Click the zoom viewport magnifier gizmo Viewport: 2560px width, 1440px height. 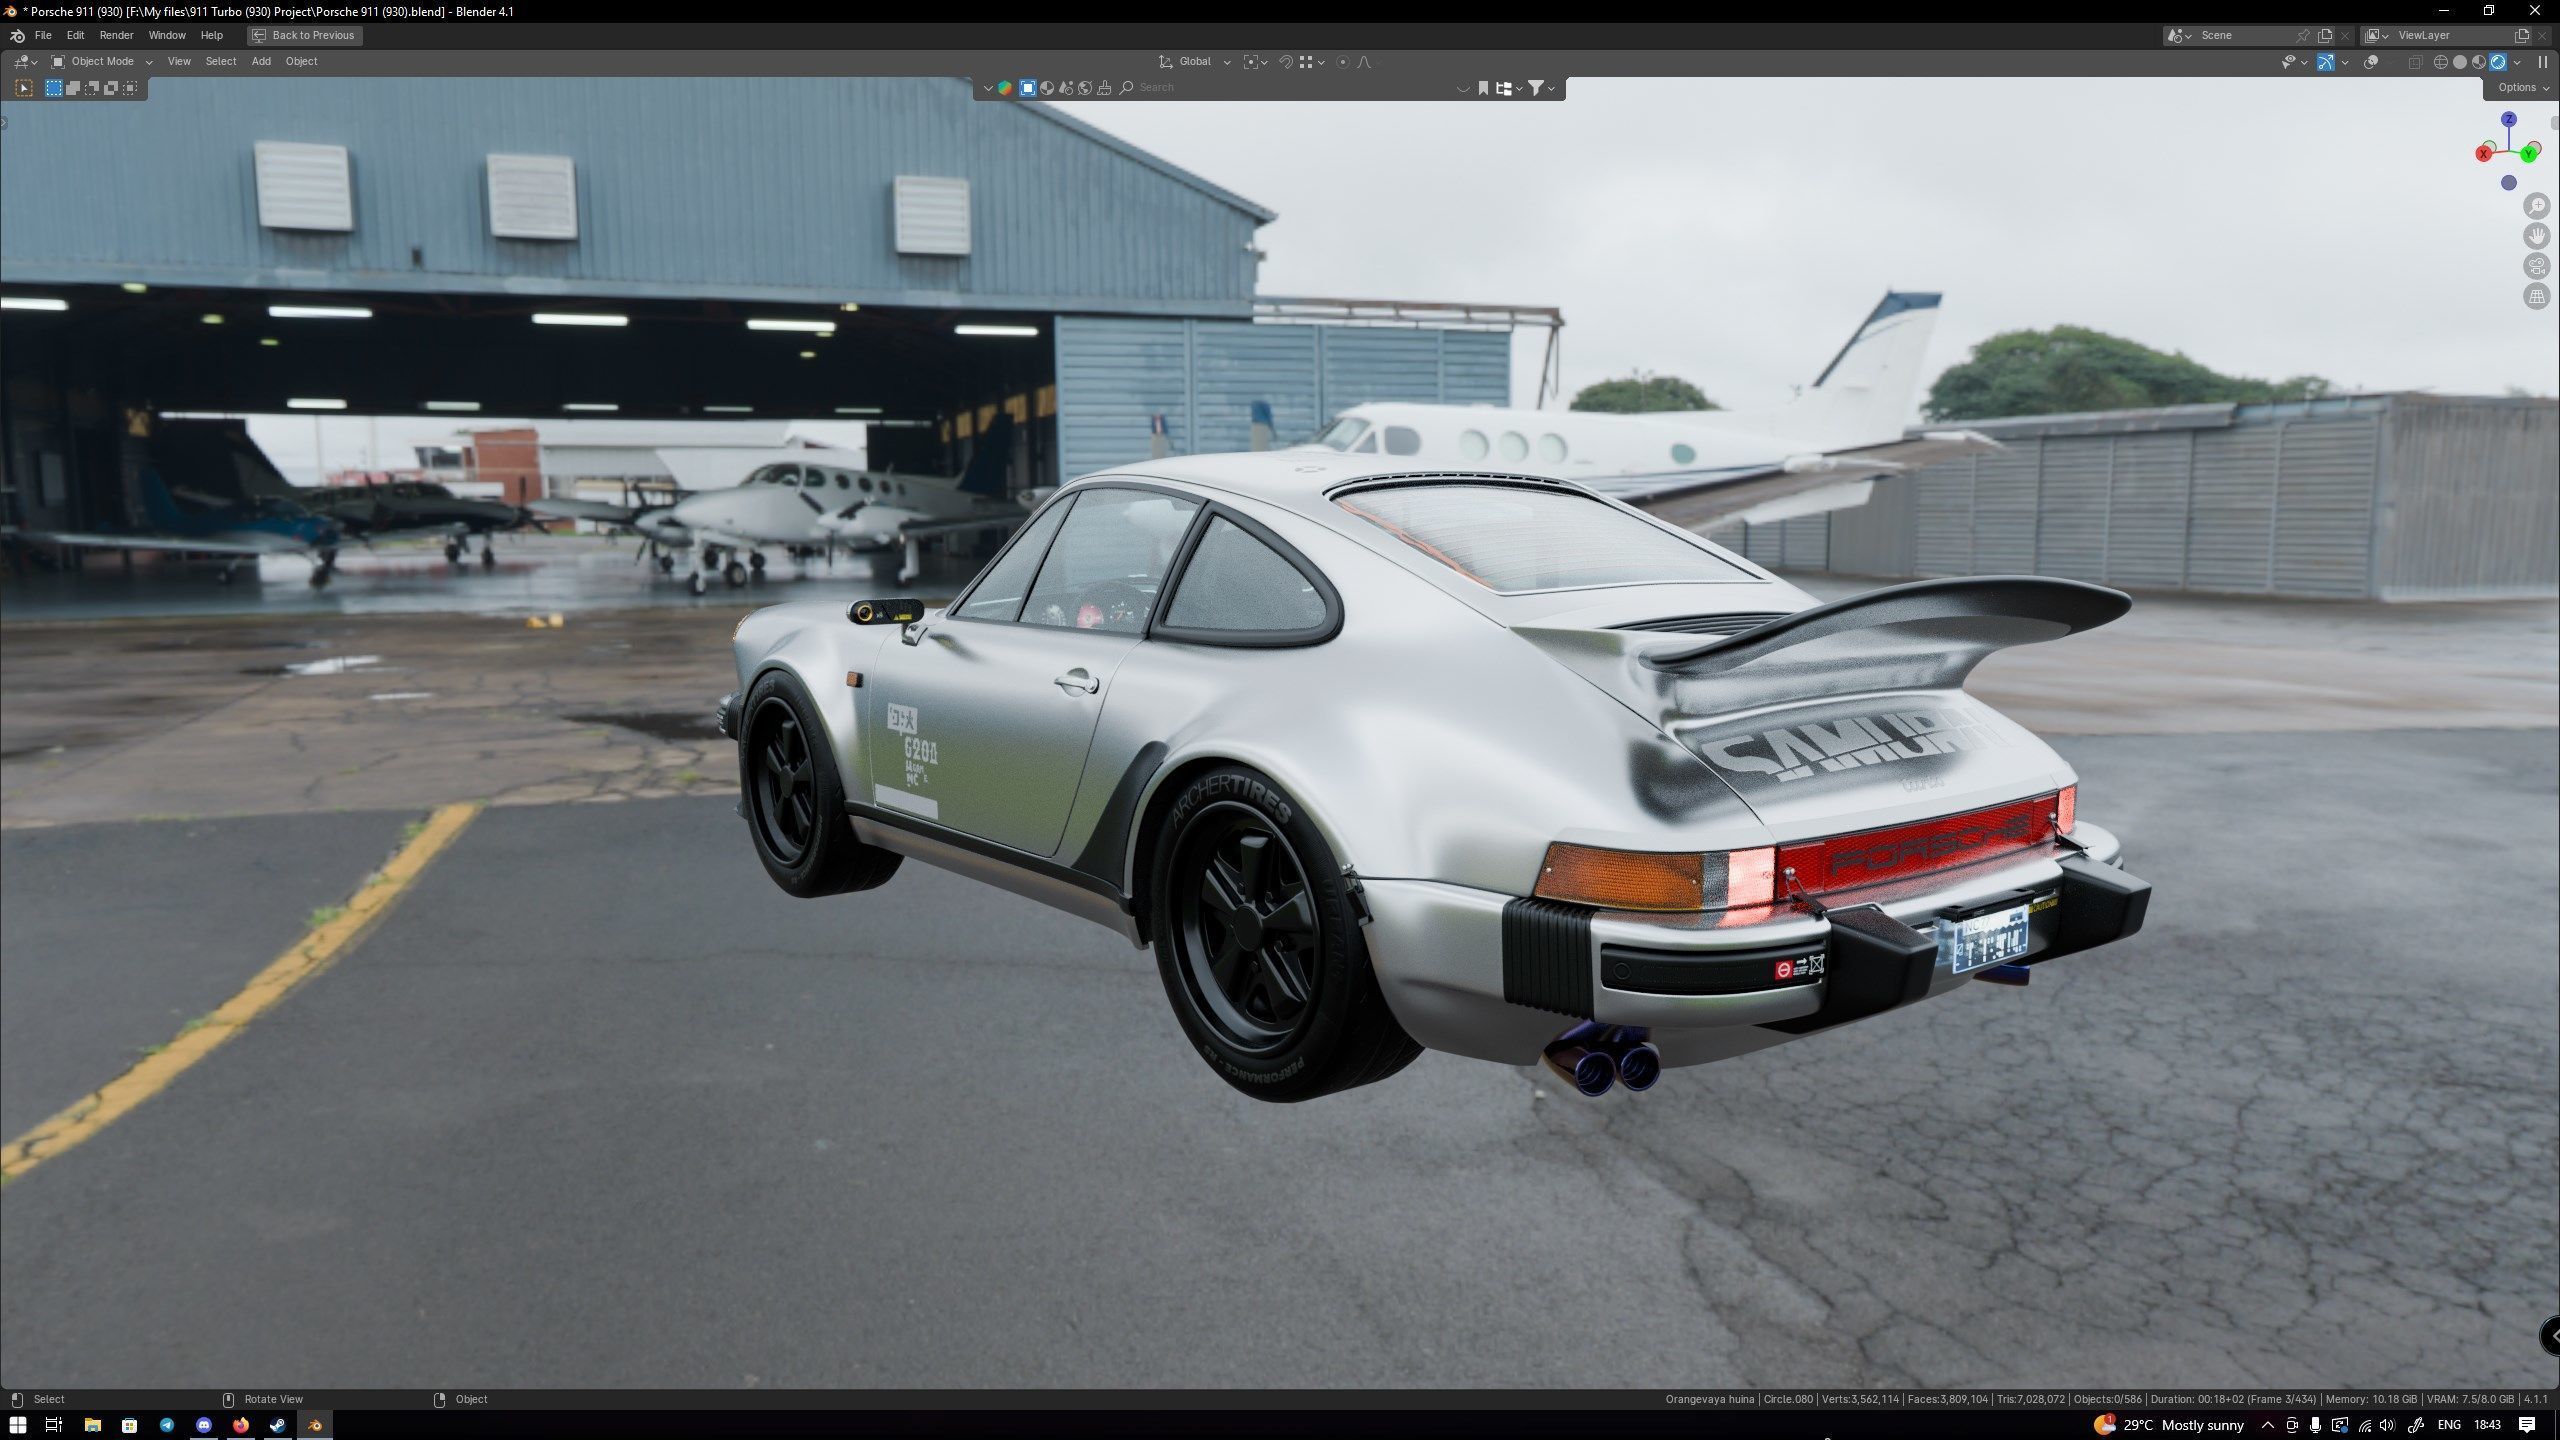point(2536,206)
